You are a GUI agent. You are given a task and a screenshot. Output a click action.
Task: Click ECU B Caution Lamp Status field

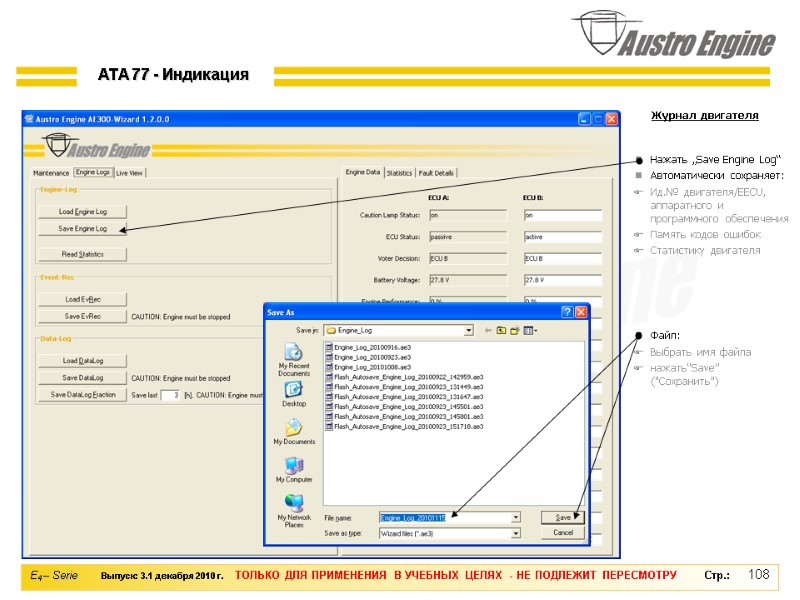[563, 215]
